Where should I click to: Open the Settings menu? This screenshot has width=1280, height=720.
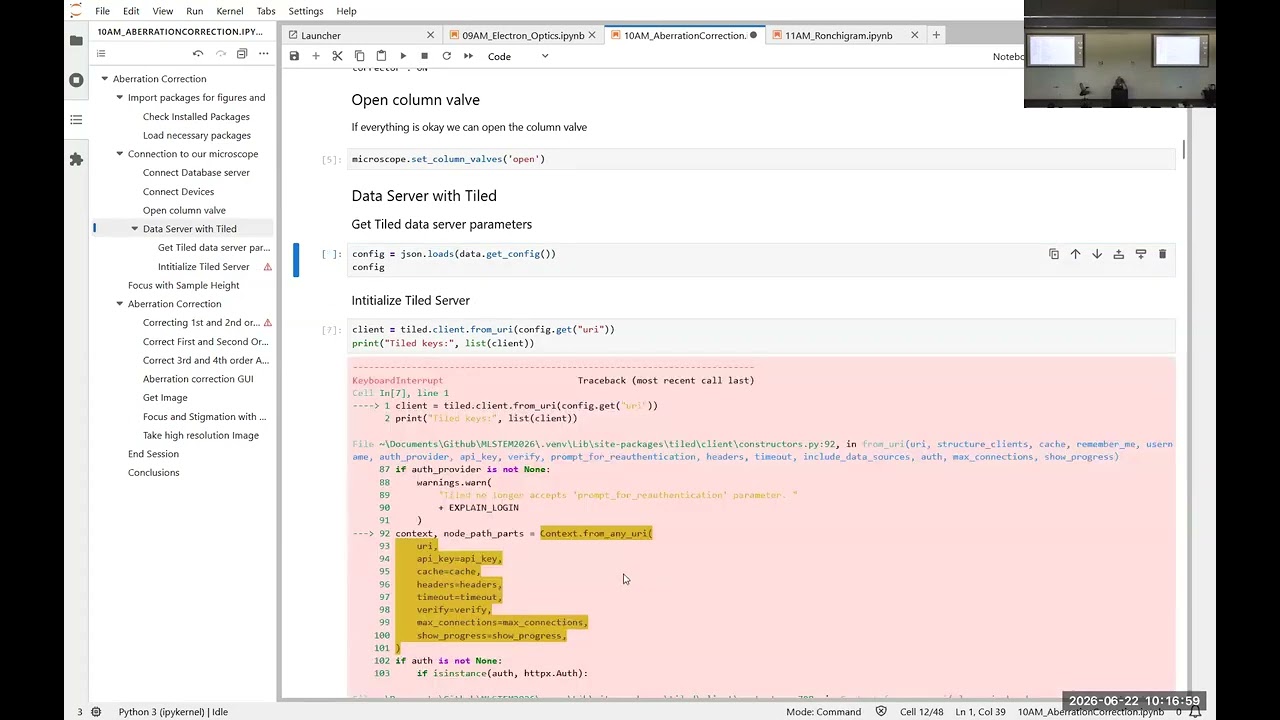[x=306, y=11]
